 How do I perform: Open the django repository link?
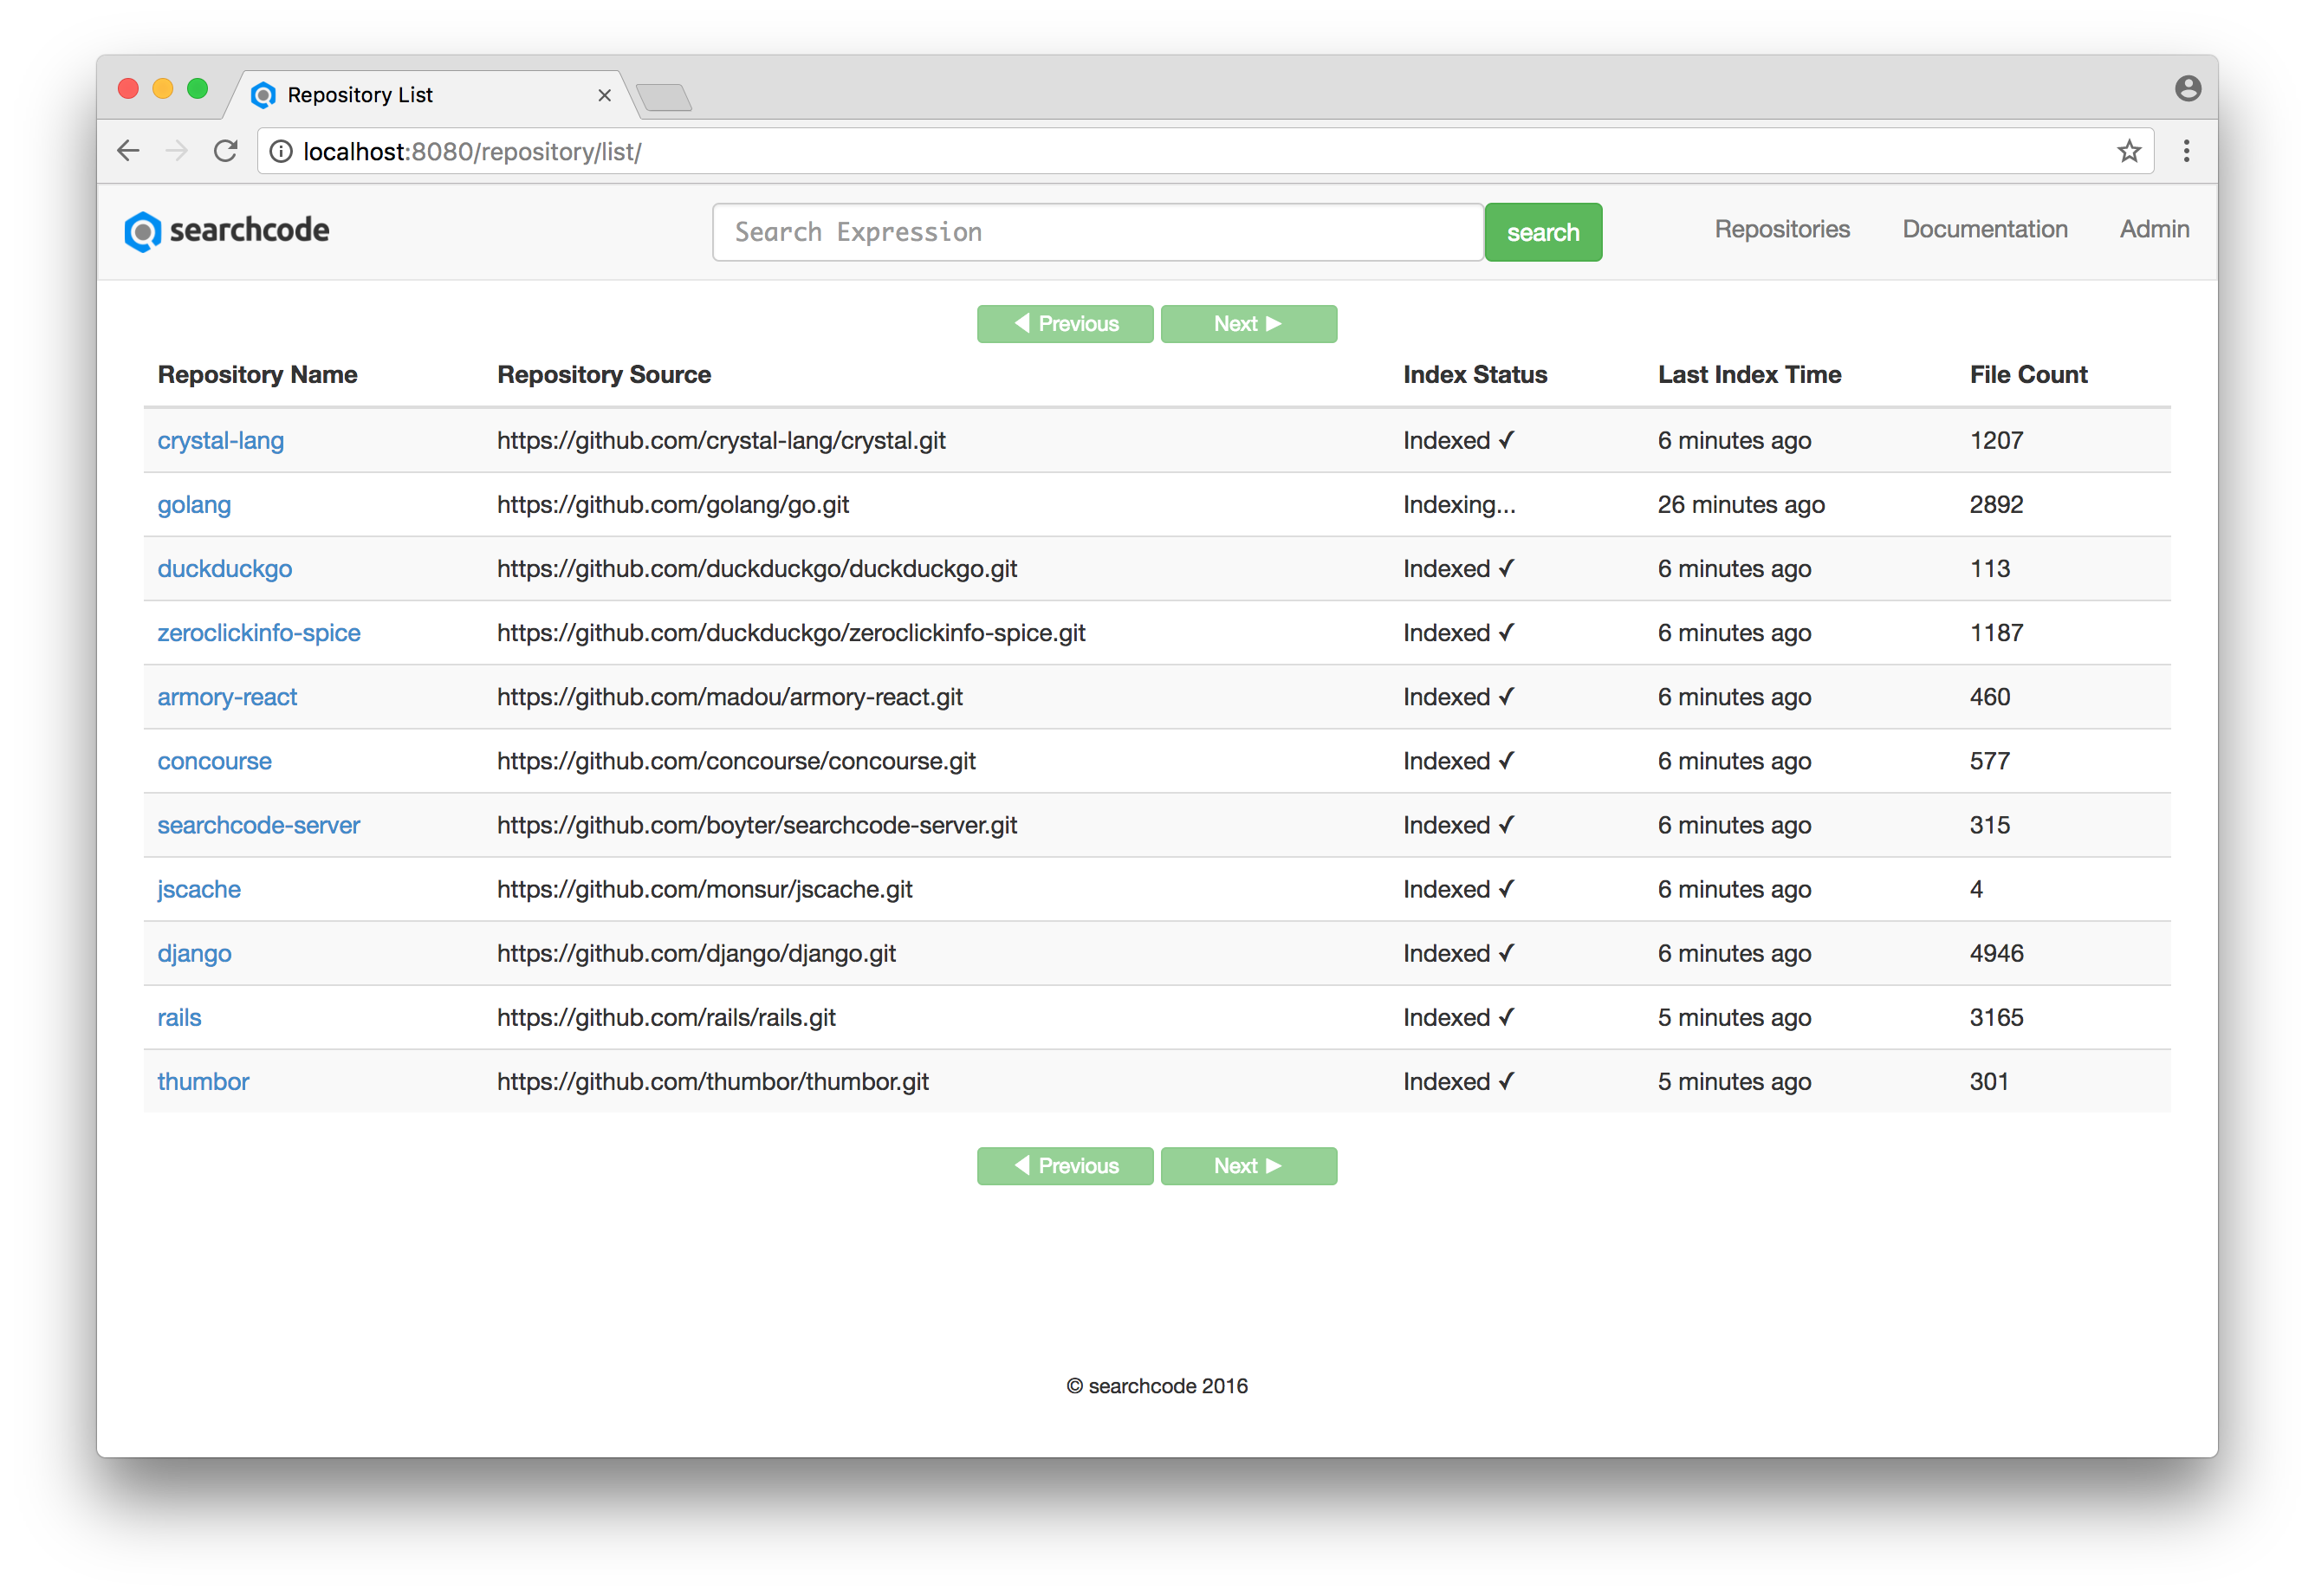(194, 953)
